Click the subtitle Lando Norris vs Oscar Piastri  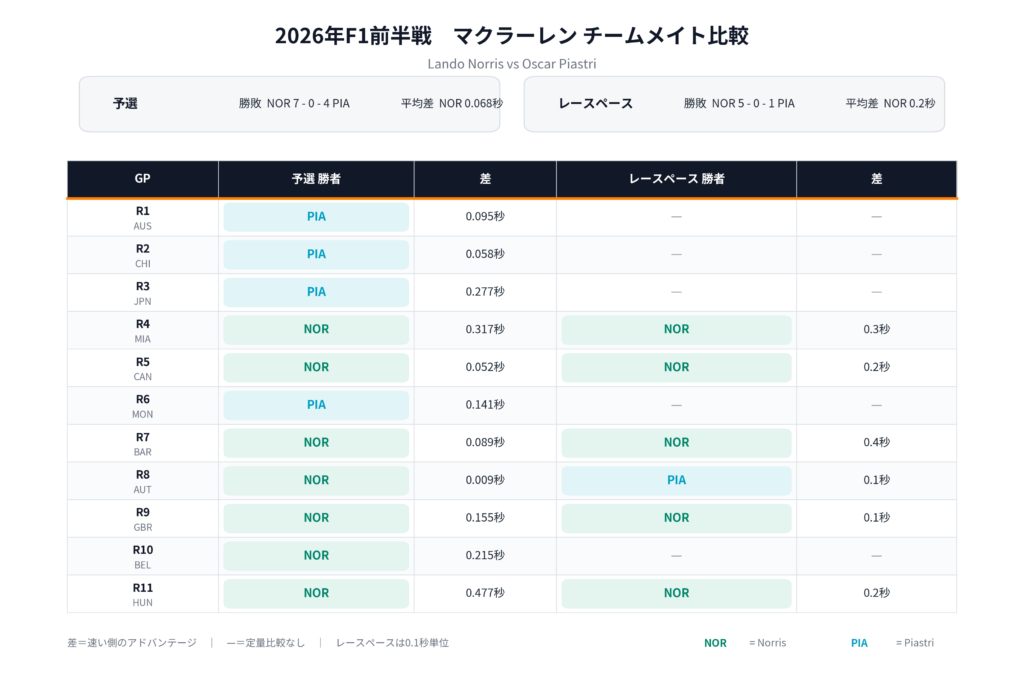tap(511, 64)
